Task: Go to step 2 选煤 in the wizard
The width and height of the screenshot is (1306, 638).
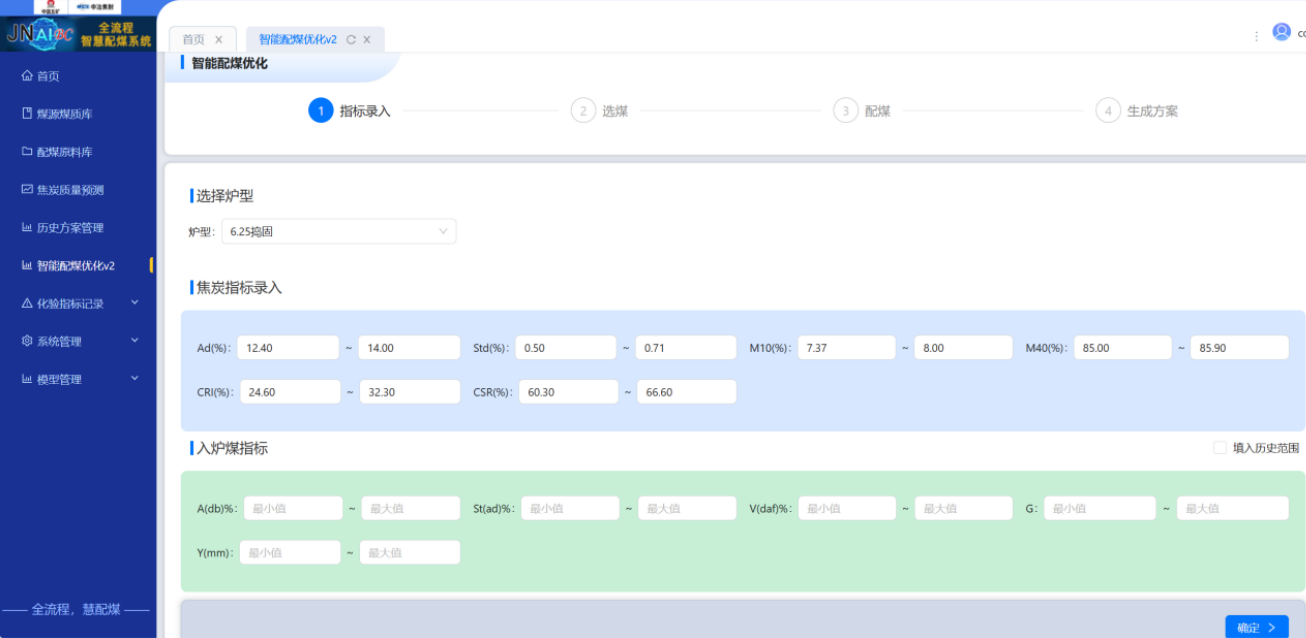Action: 583,111
